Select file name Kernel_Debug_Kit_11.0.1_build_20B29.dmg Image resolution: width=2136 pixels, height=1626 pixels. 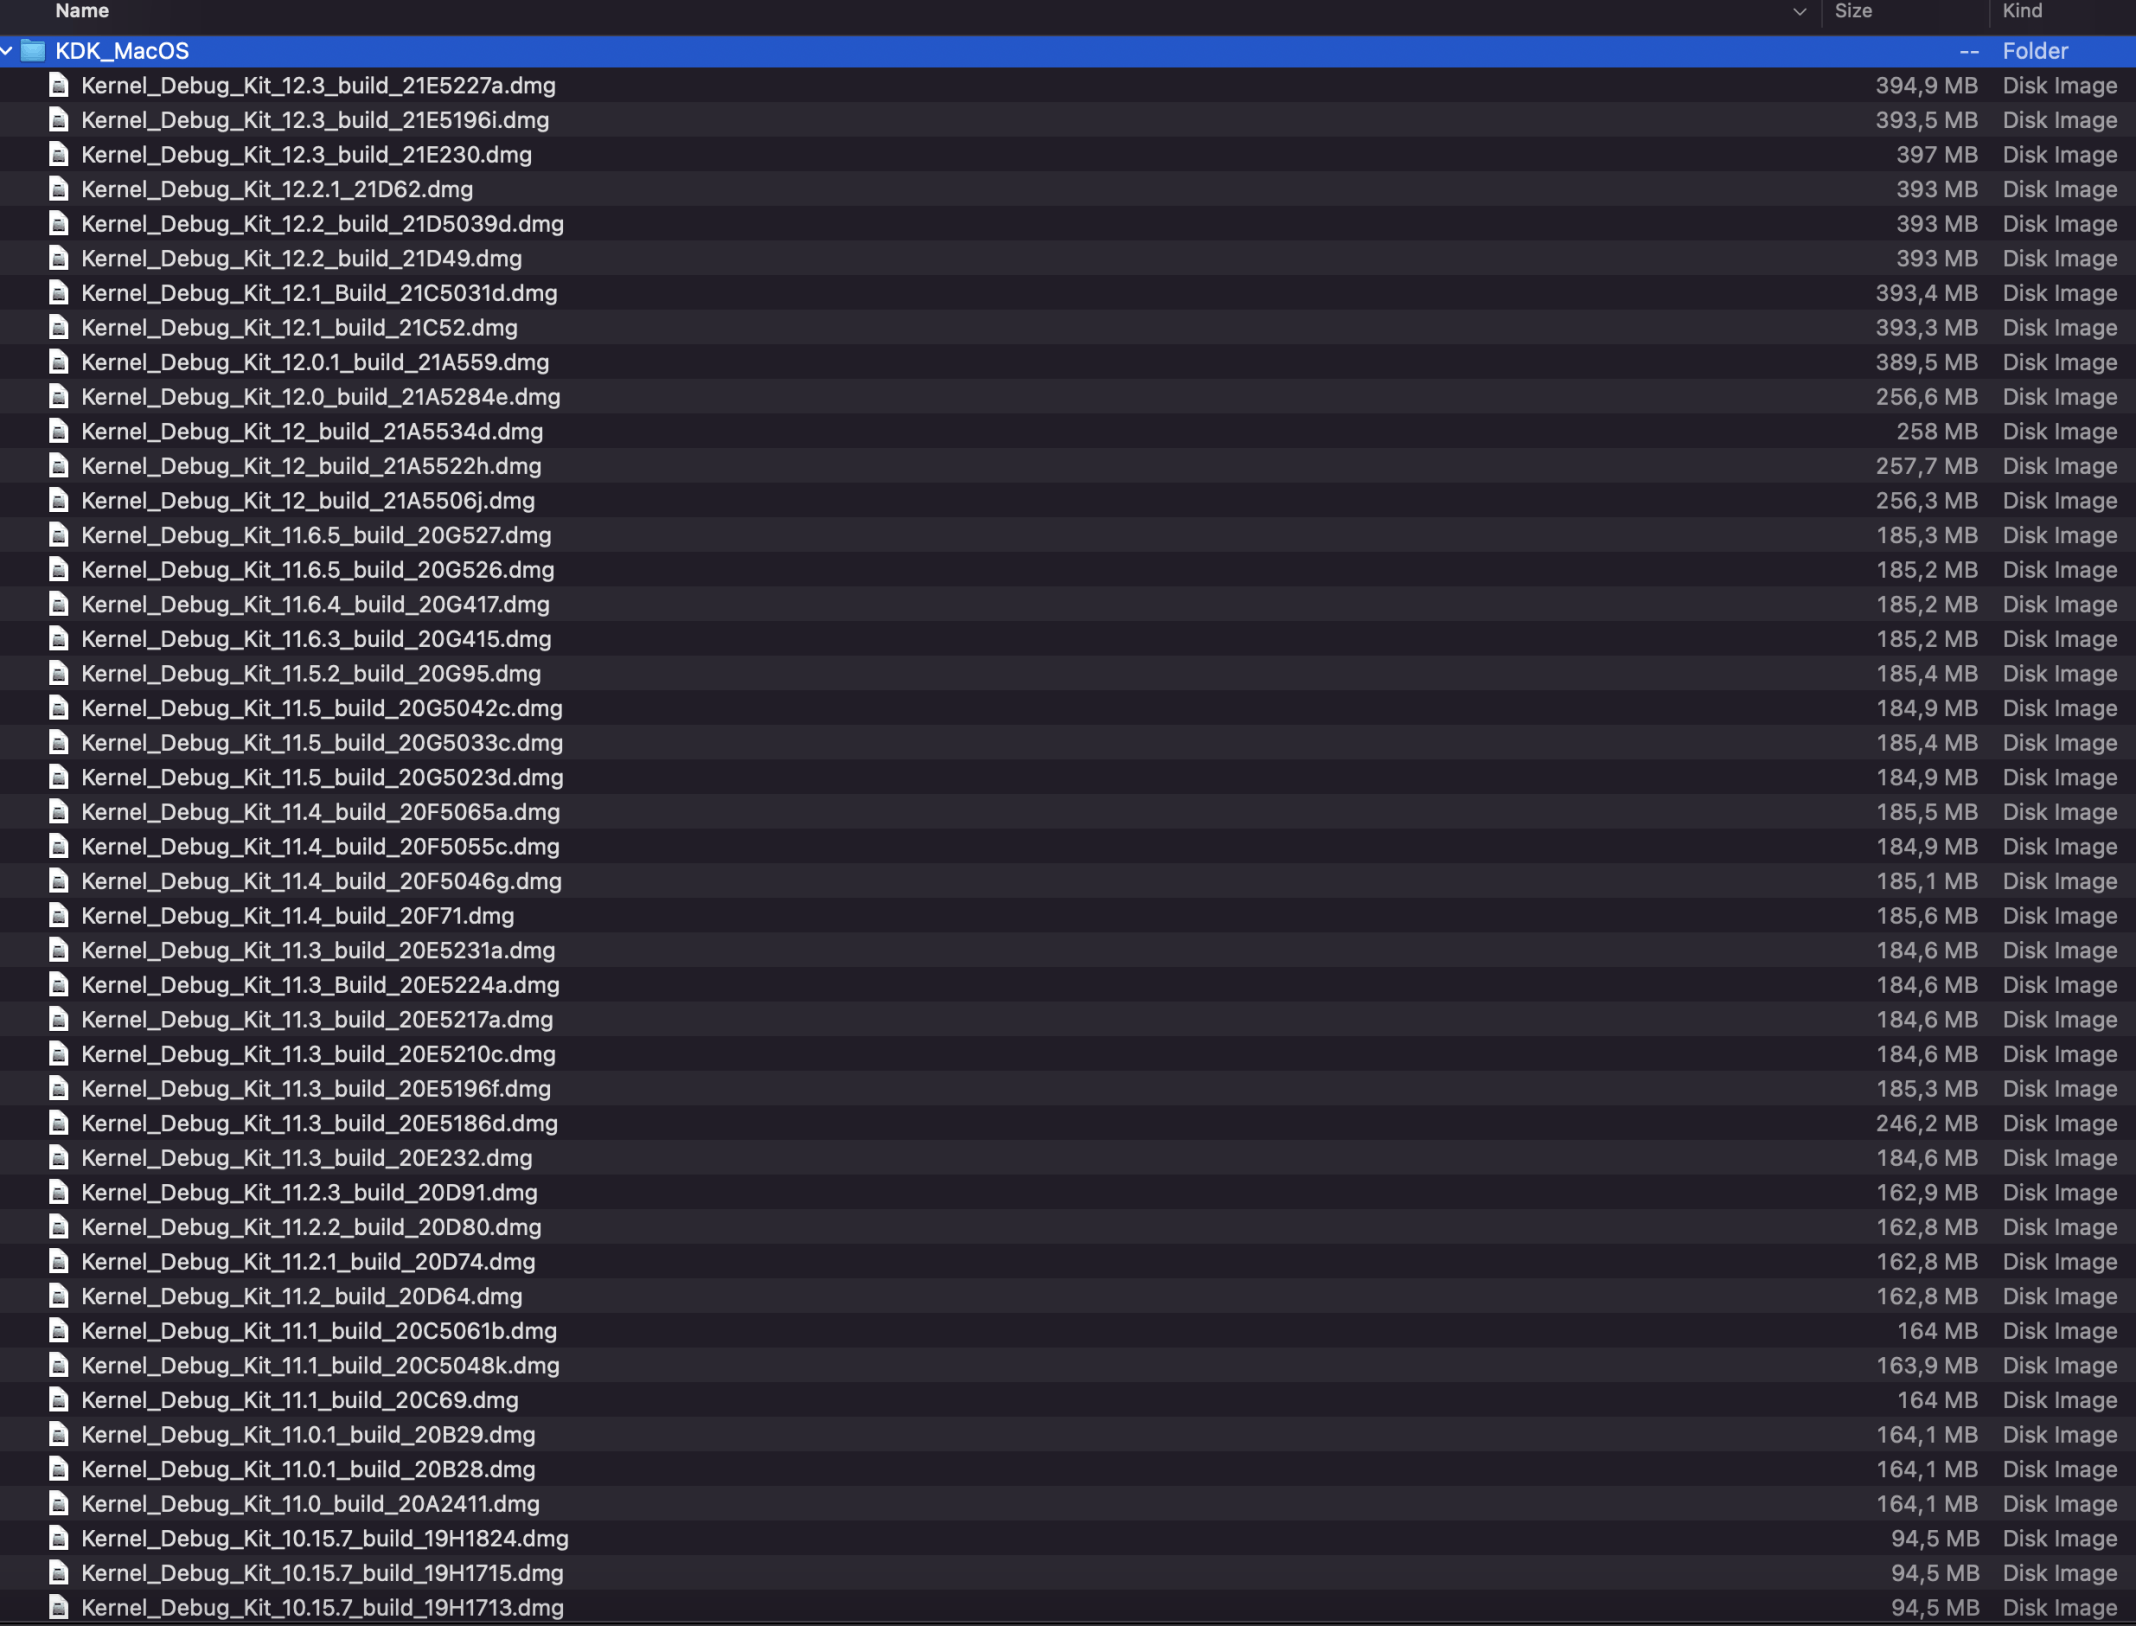(x=308, y=1435)
